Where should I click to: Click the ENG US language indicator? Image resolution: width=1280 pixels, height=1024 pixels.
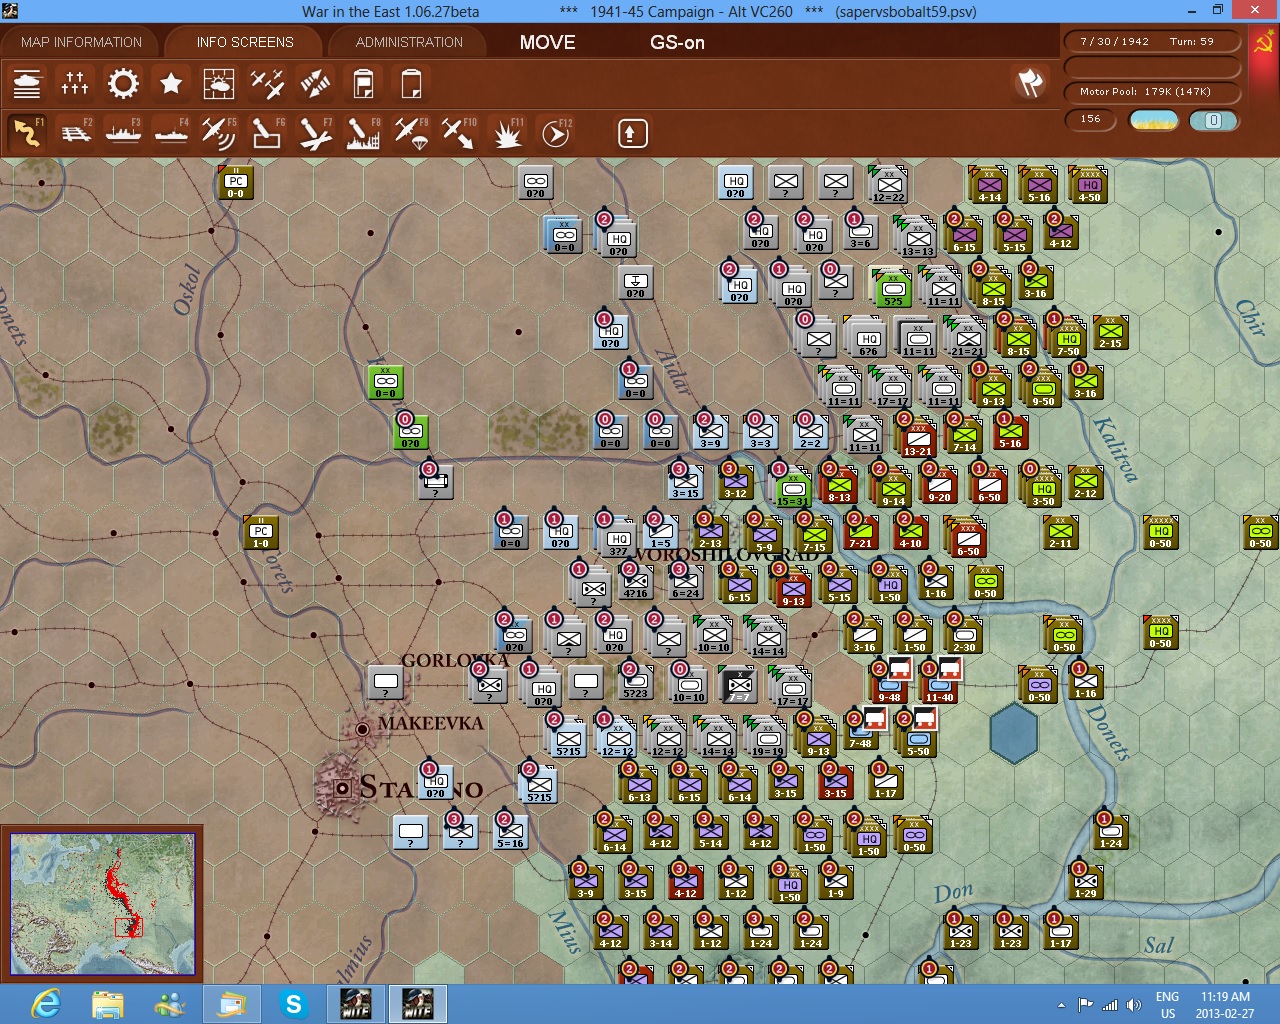[1167, 1005]
